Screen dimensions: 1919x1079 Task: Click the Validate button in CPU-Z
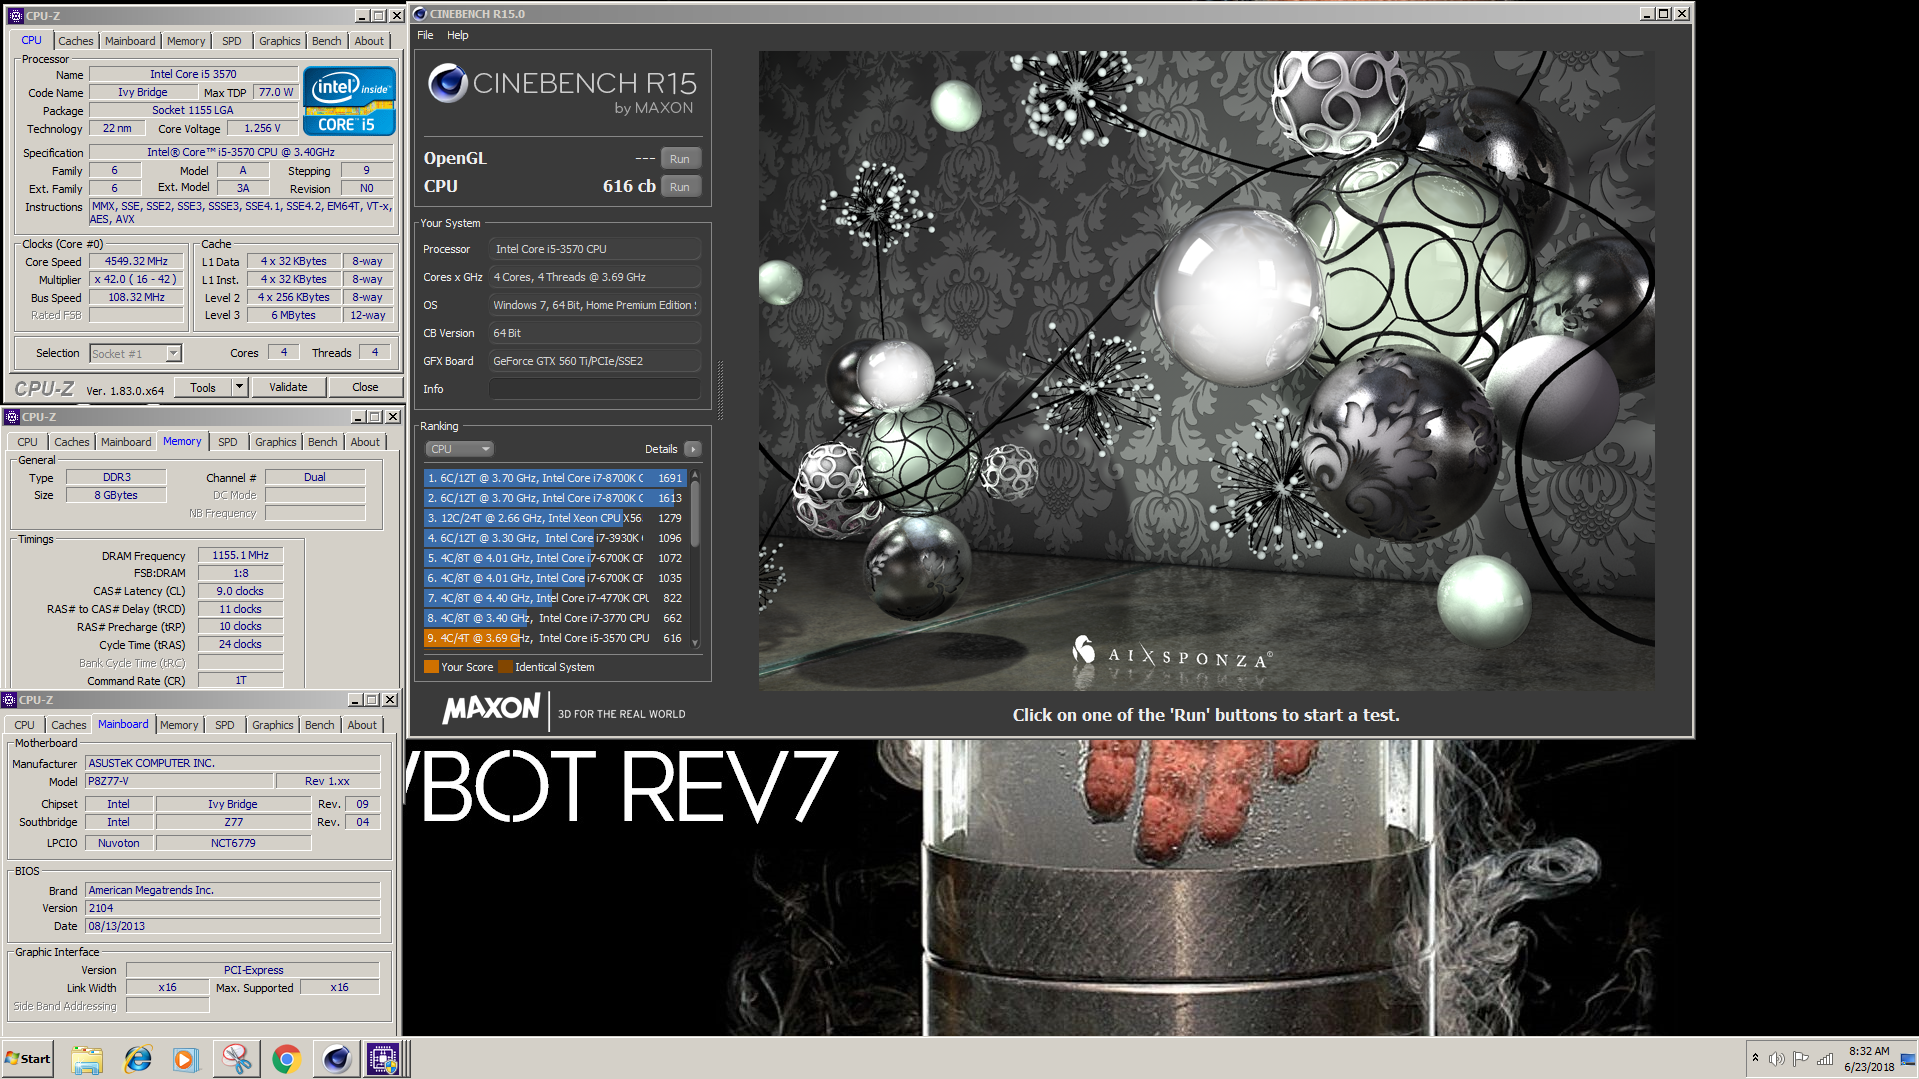pos(288,387)
